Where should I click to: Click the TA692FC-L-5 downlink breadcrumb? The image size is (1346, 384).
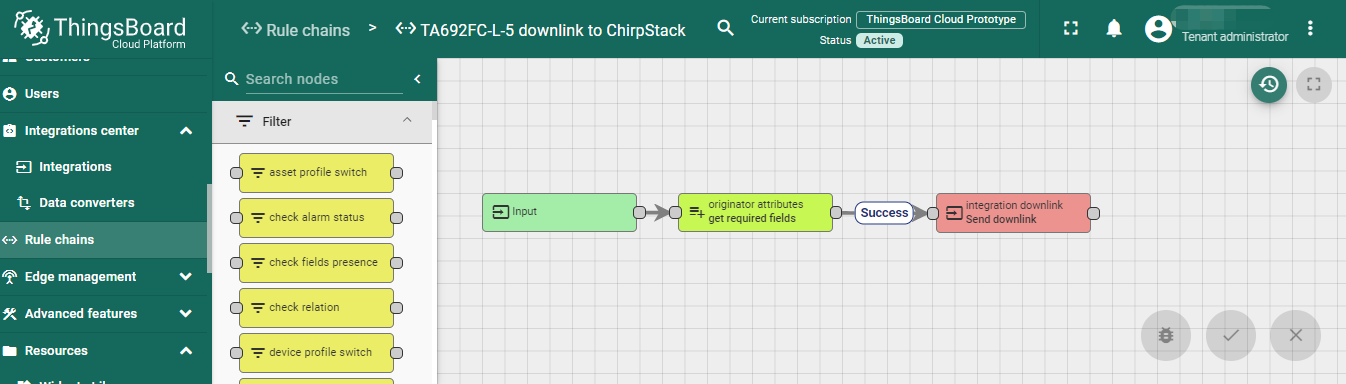tap(540, 30)
